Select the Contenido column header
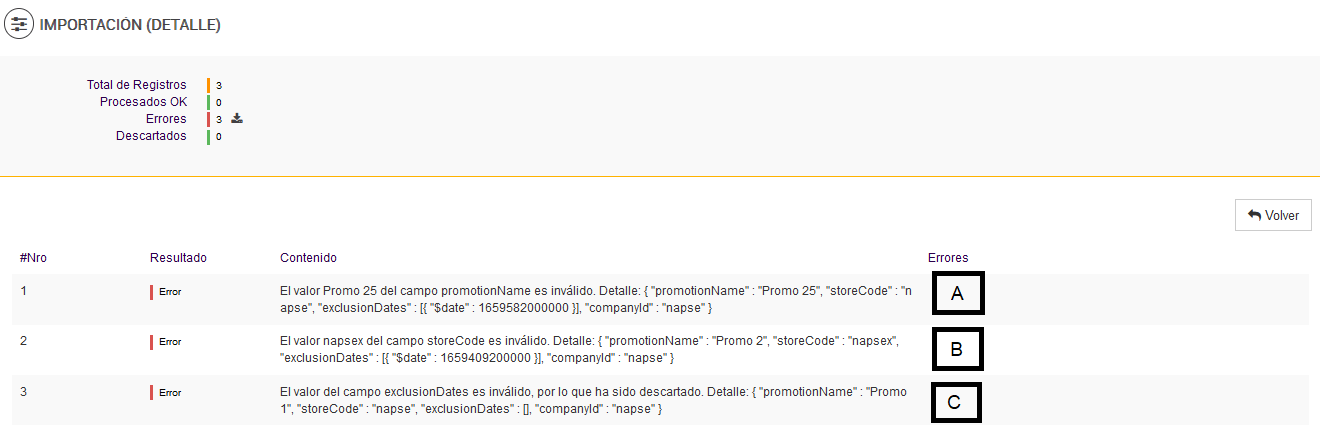 point(308,258)
